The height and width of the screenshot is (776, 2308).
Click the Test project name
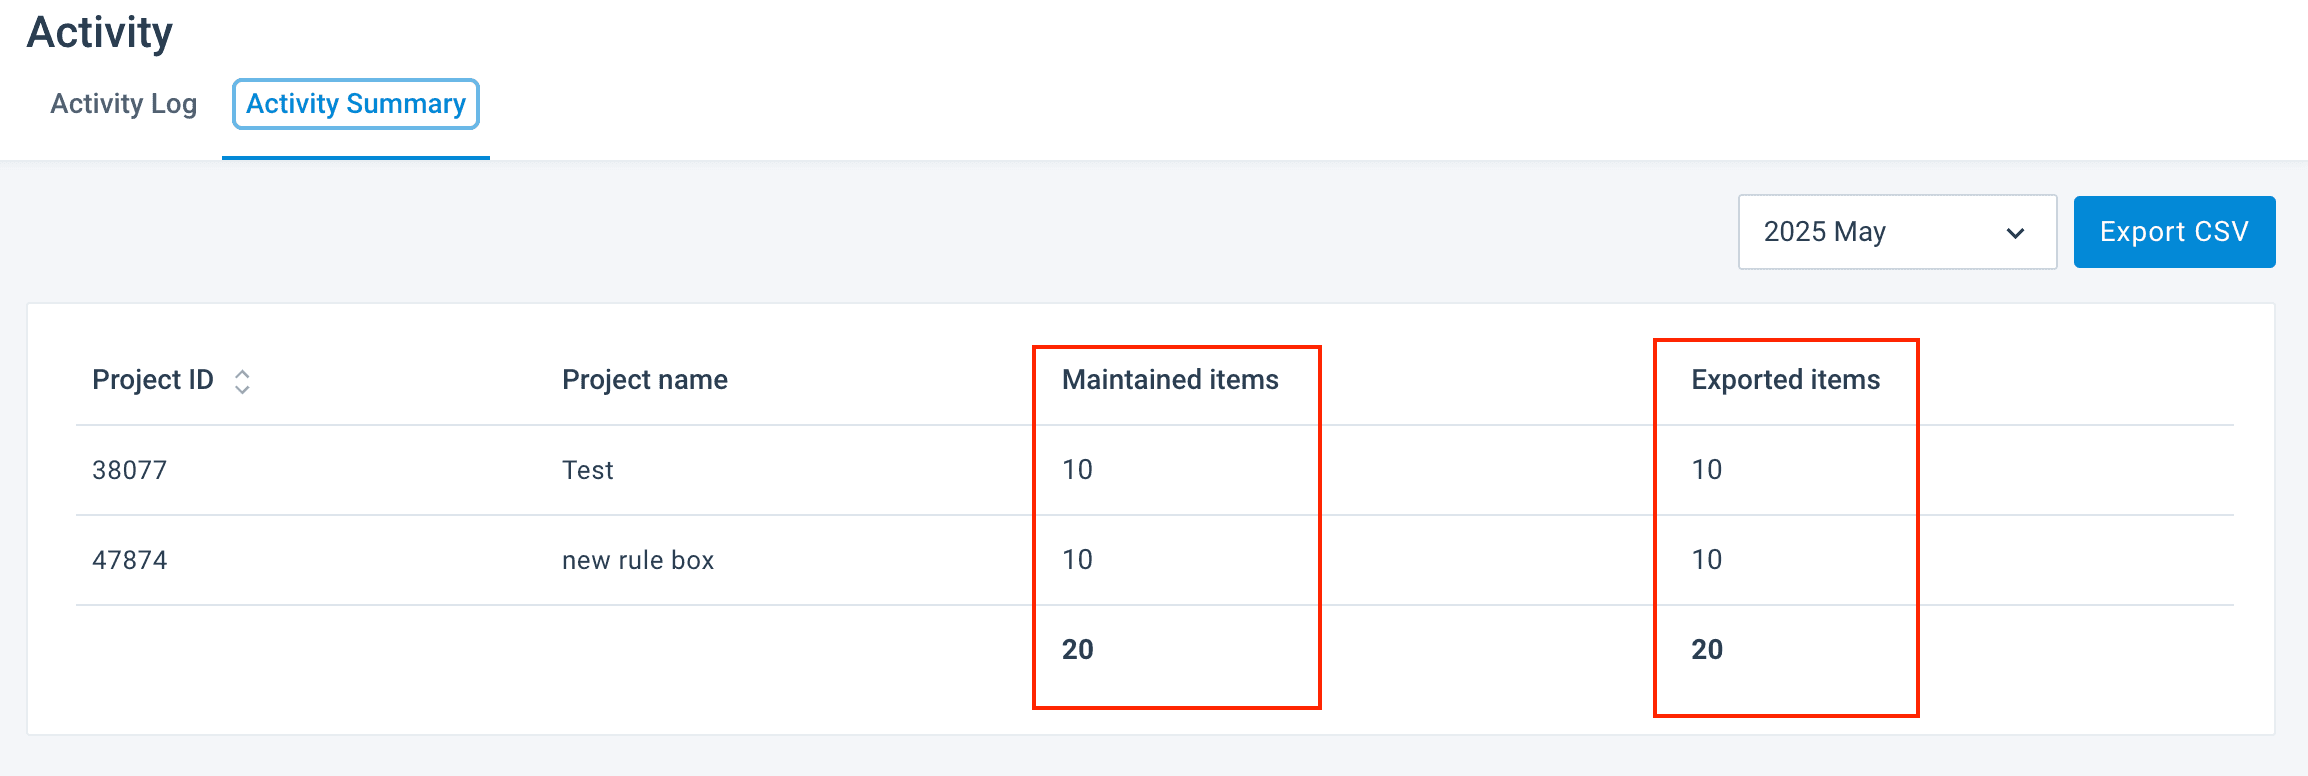pos(588,470)
